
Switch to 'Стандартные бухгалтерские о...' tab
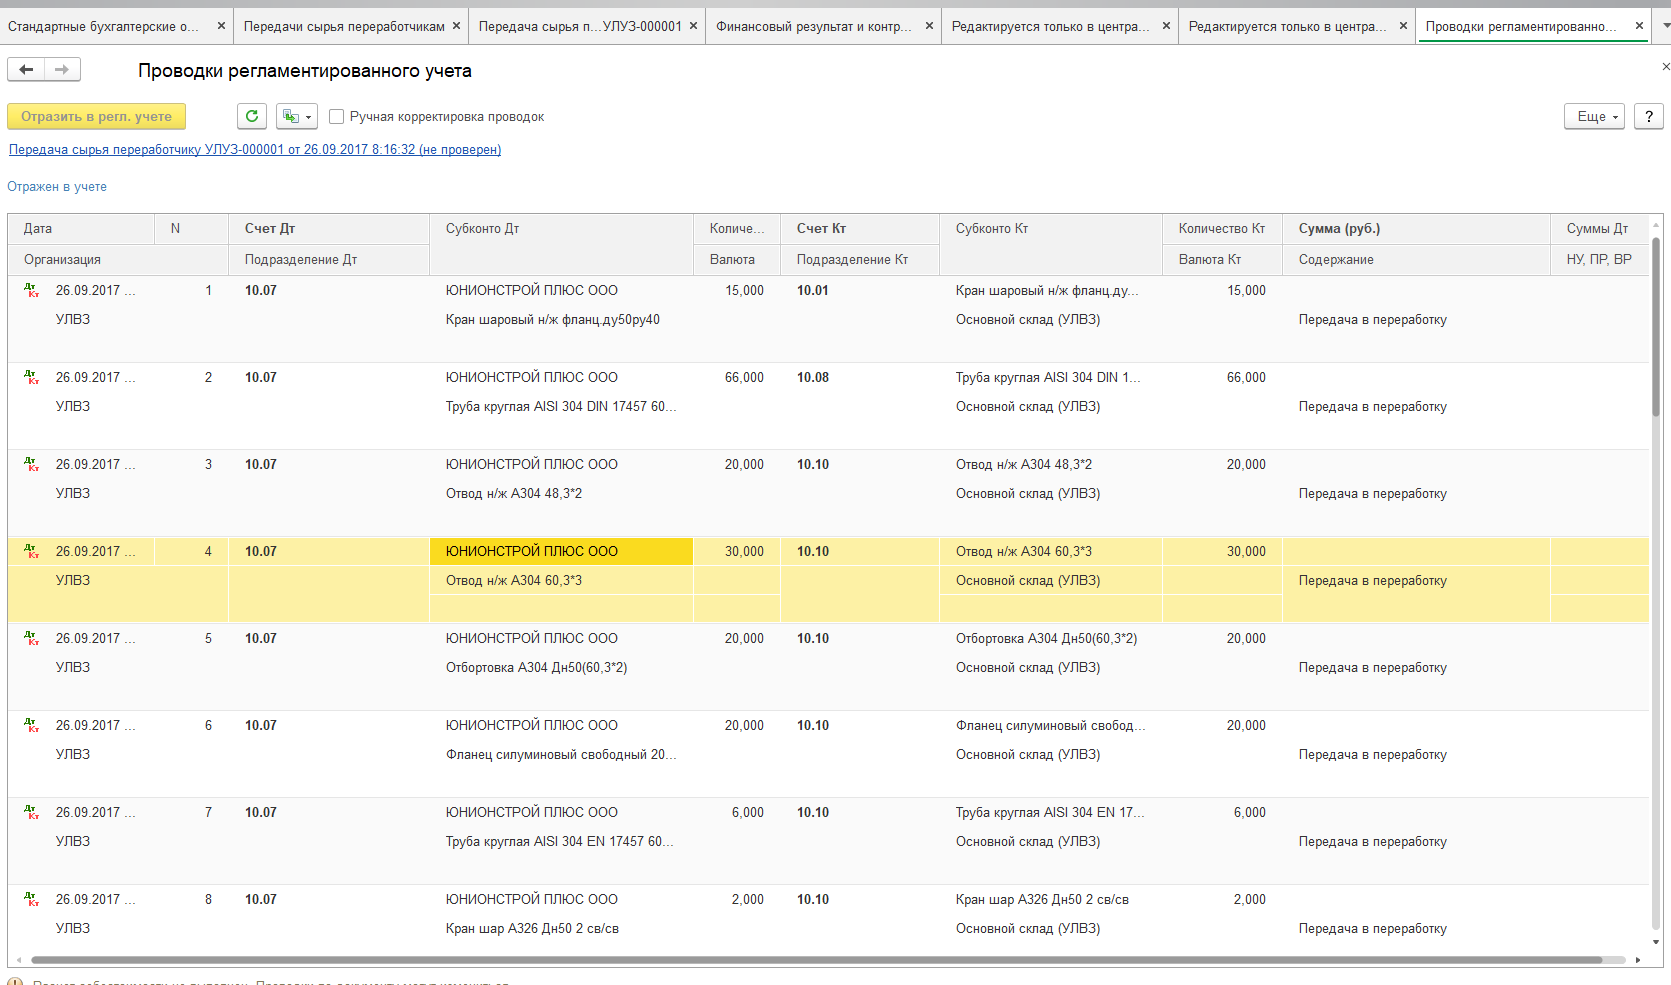(x=103, y=26)
